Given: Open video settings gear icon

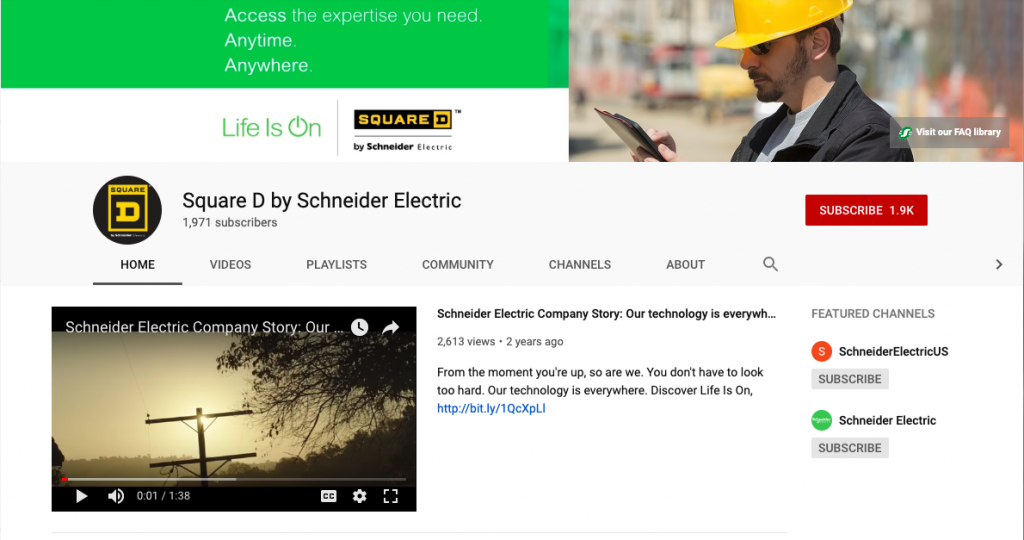Looking at the screenshot, I should tap(359, 496).
